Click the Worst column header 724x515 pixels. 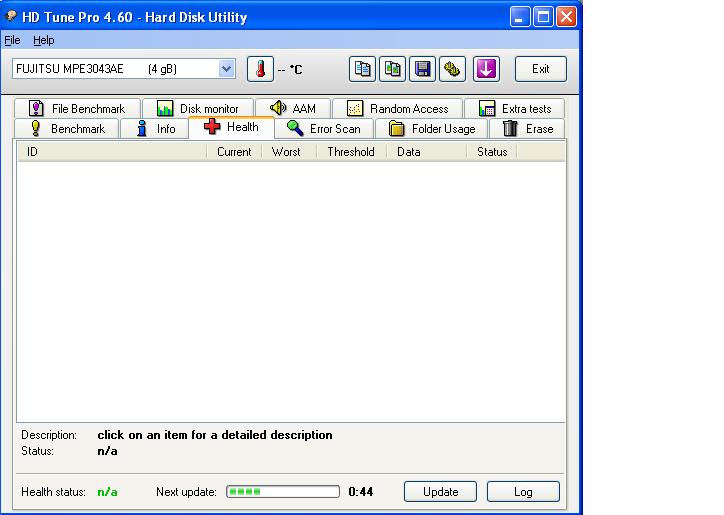(x=289, y=152)
